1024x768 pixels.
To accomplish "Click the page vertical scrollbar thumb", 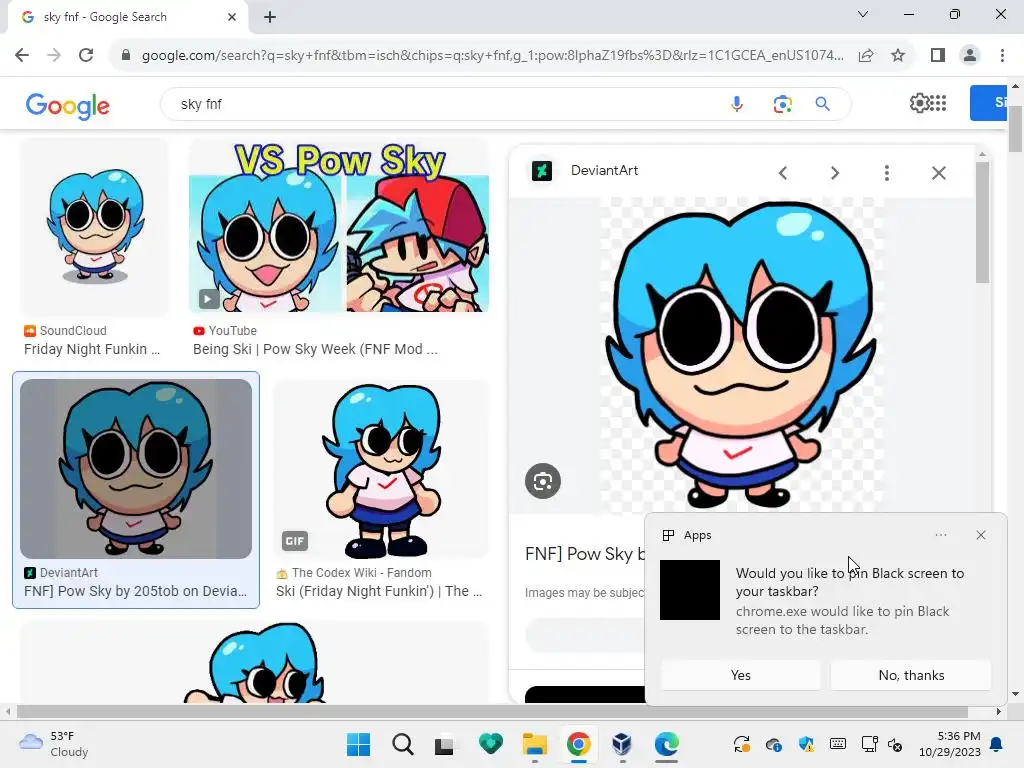I will pos(1016,128).
